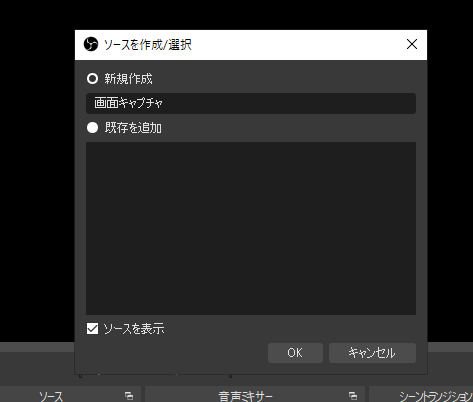The height and width of the screenshot is (402, 473).
Task: Click the existing sources list area
Action: point(251,228)
